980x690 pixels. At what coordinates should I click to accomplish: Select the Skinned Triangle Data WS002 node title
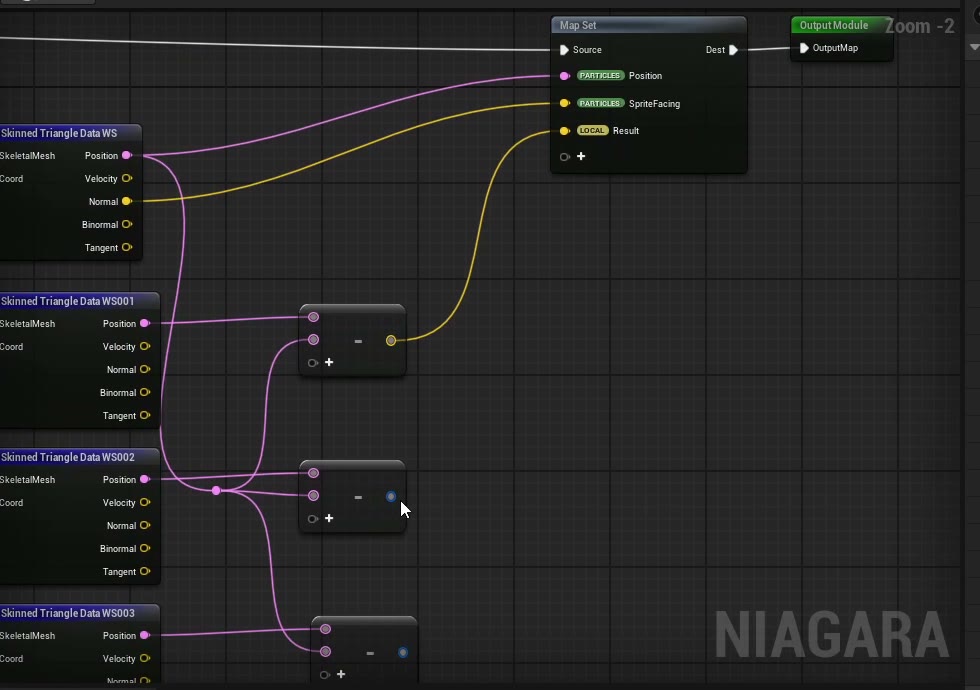tap(68, 458)
